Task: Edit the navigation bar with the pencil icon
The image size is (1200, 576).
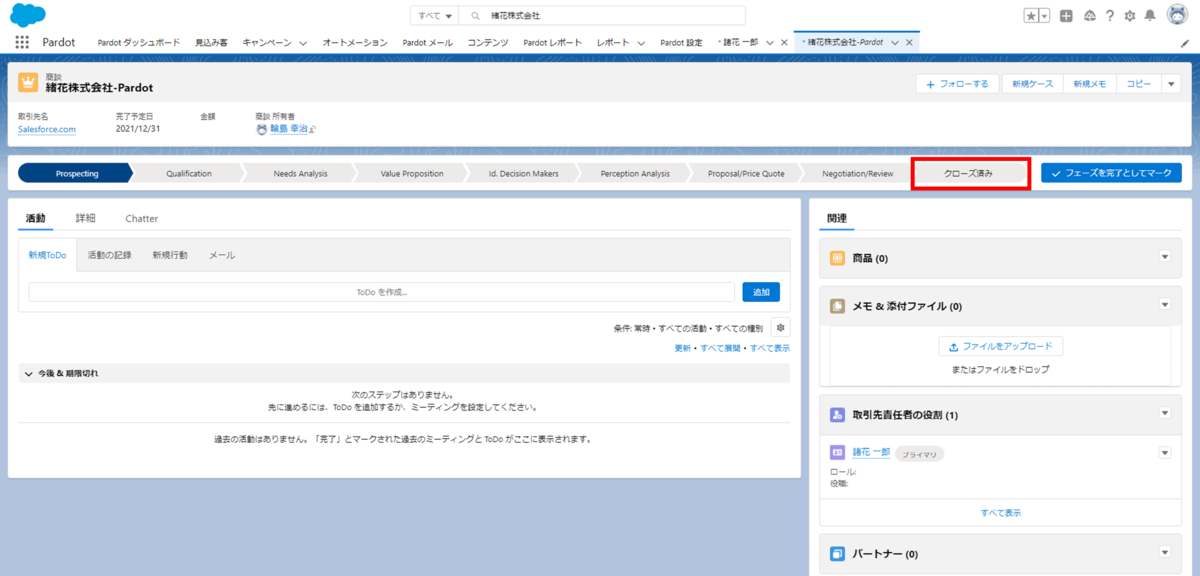Action: pos(1185,43)
